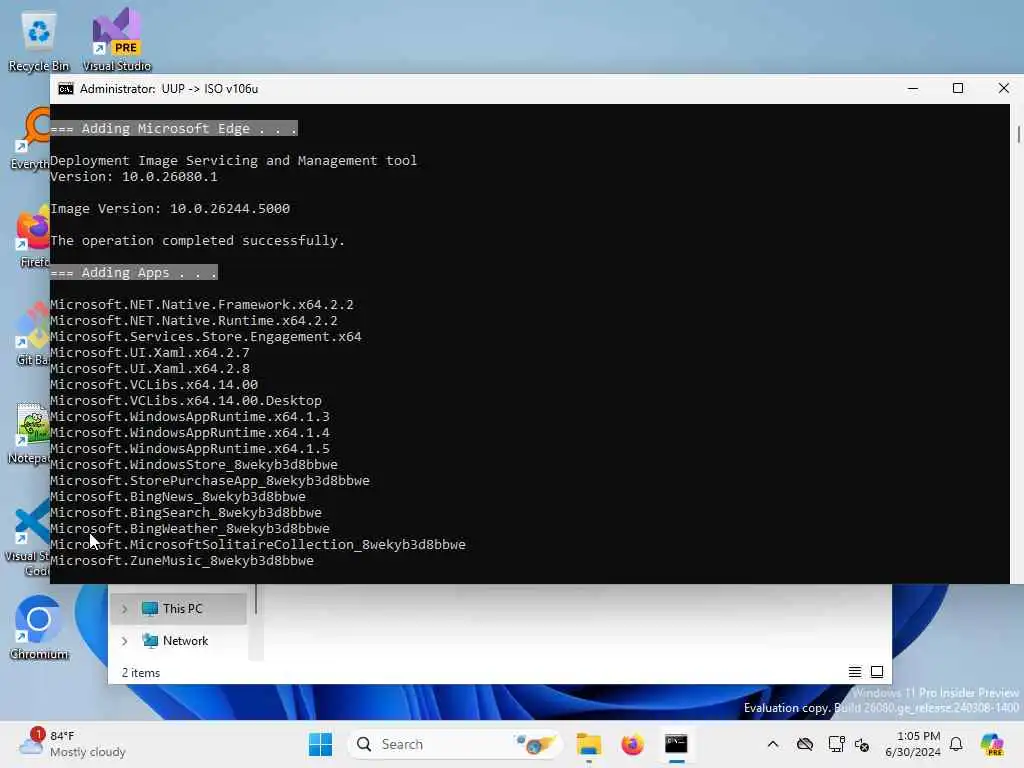Open the Visual Studio Preview desktop shortcut
Viewport: 1024px width, 768px height.
(x=117, y=40)
